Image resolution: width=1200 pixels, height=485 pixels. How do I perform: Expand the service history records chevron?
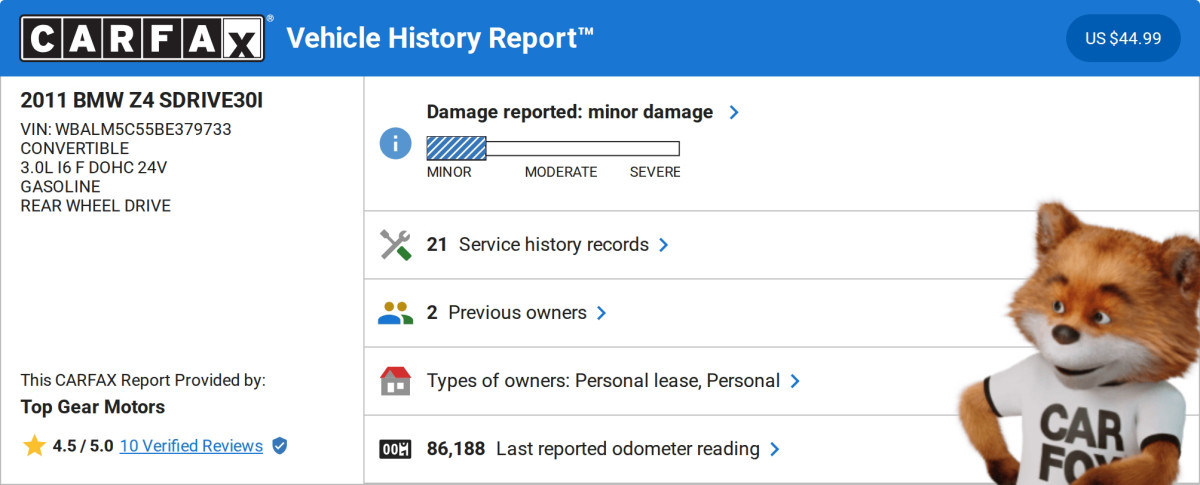coord(664,245)
